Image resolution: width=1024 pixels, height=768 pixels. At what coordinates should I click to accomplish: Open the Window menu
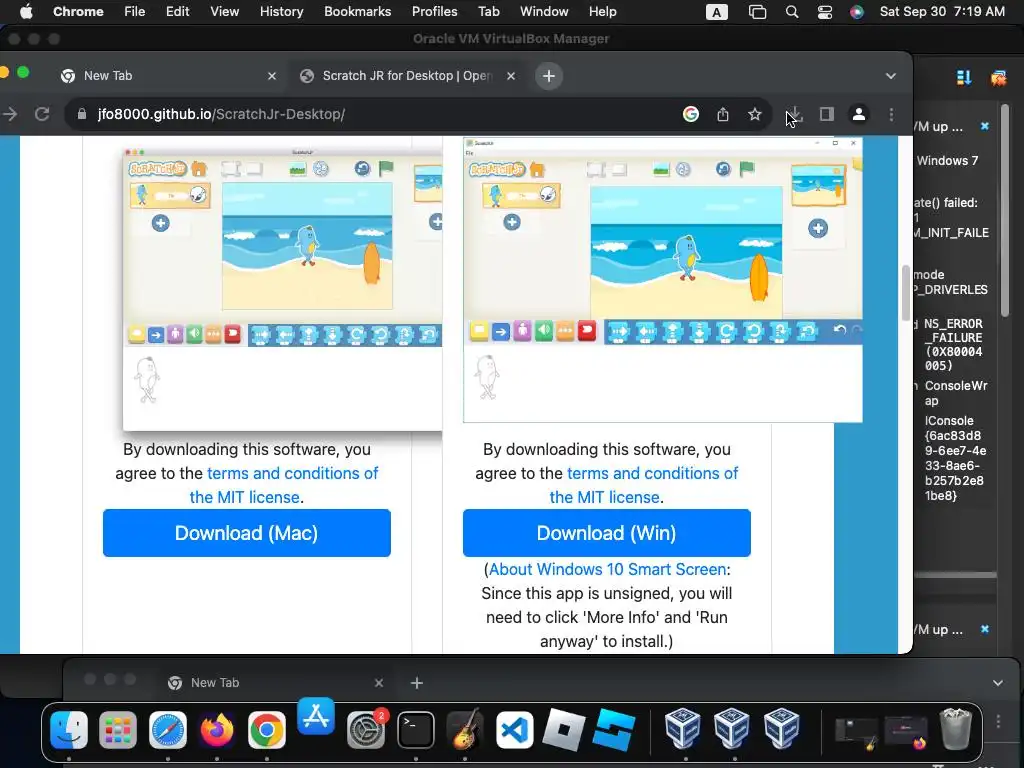click(544, 11)
